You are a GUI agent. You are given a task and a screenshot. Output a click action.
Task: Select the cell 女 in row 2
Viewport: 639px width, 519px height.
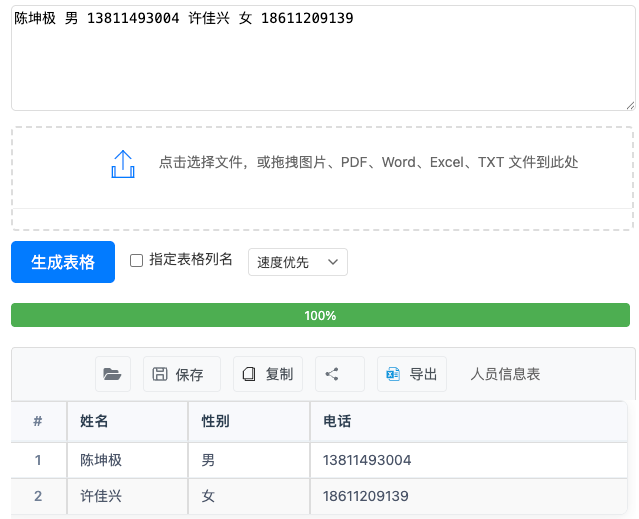pyautogui.click(x=249, y=496)
